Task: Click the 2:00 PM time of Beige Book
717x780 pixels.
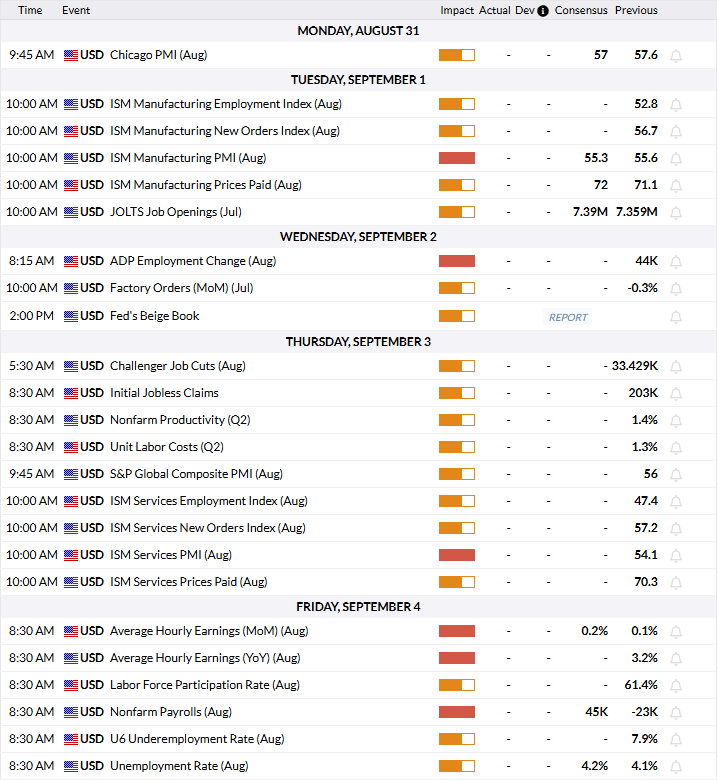Action: [31, 316]
